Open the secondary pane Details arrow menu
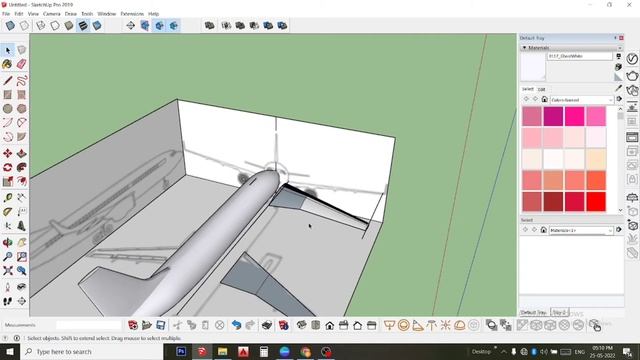 (619, 230)
